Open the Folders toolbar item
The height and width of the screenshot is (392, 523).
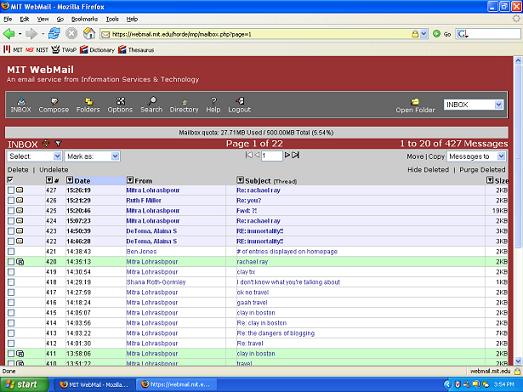point(88,104)
